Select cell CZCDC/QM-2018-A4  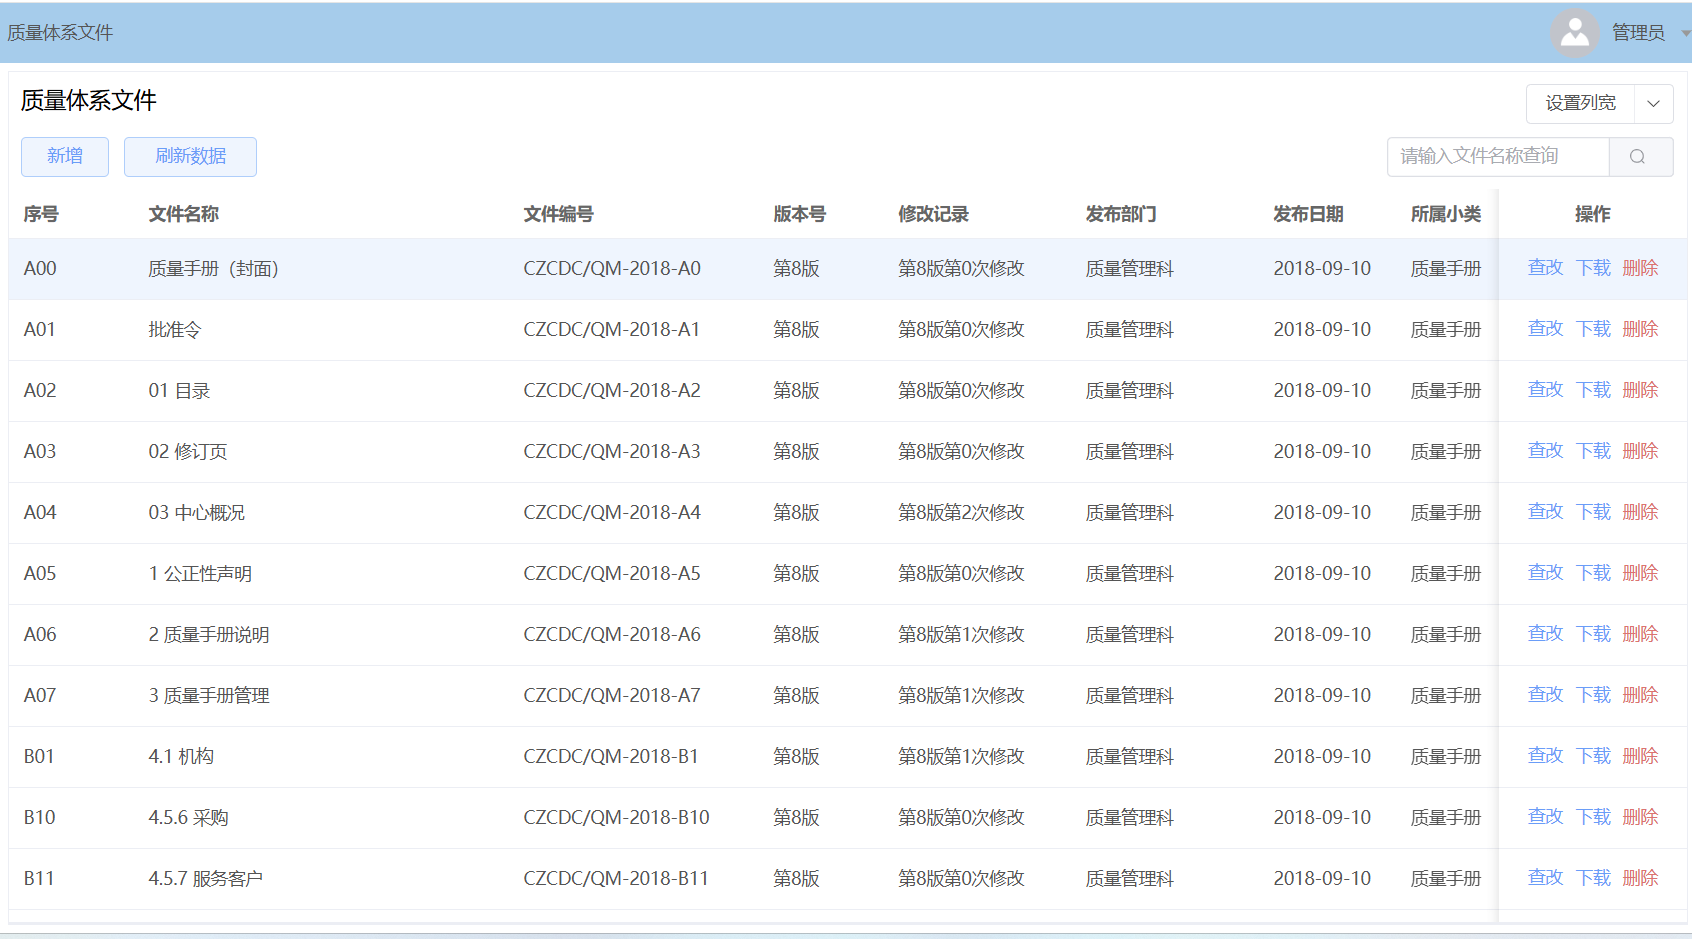click(612, 513)
